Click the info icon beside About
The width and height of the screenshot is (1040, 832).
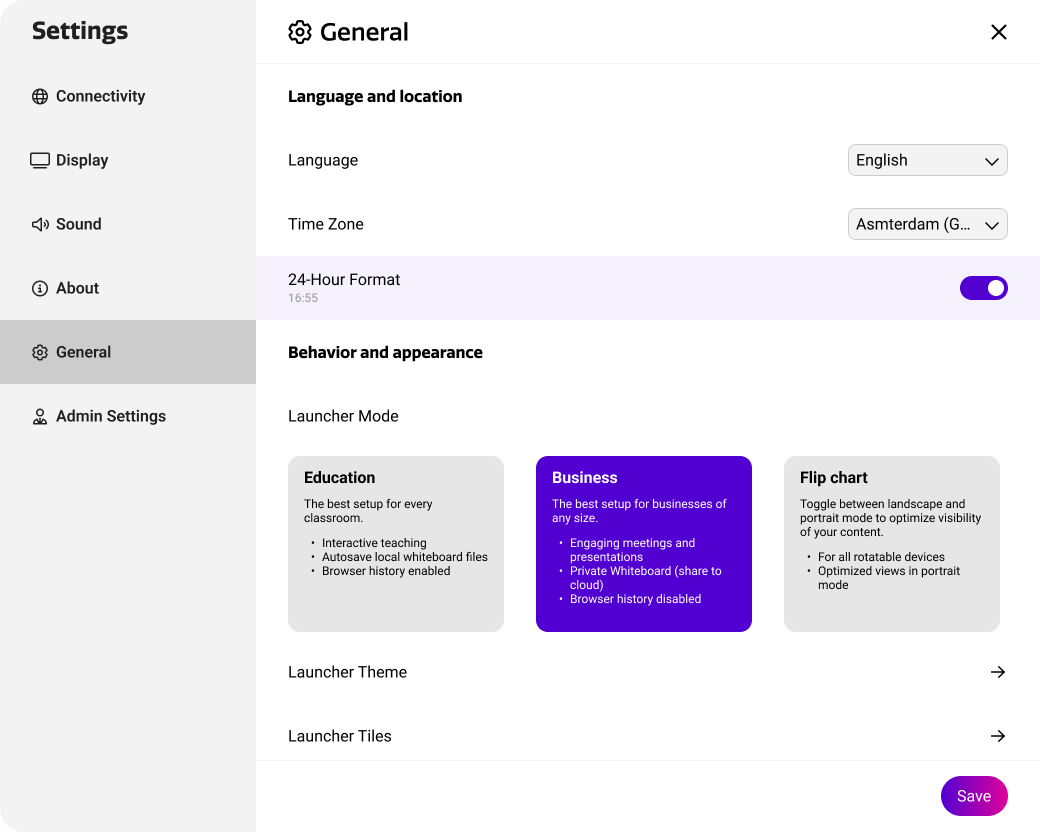pyautogui.click(x=40, y=289)
